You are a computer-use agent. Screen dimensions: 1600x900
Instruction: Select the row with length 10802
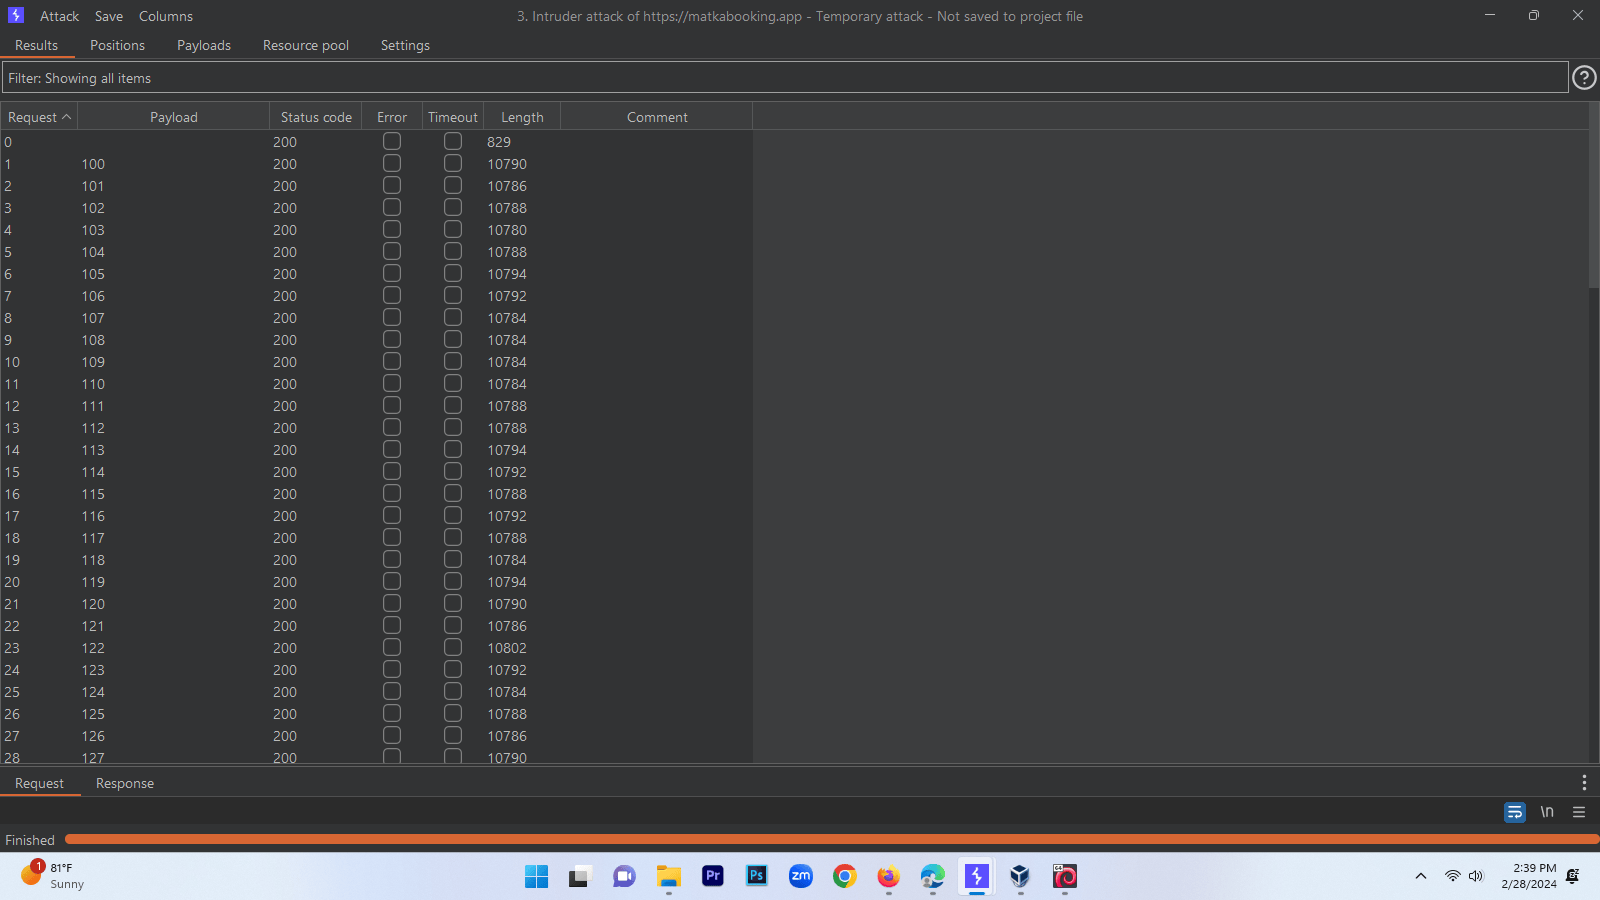pyautogui.click(x=376, y=647)
